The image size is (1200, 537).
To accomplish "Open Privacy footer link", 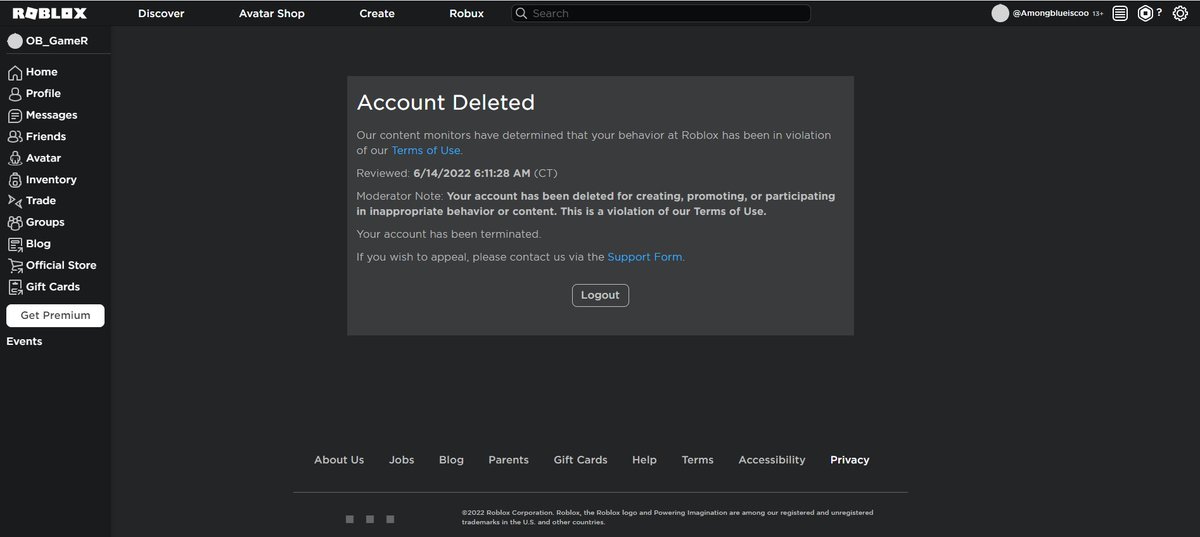I will tap(850, 460).
